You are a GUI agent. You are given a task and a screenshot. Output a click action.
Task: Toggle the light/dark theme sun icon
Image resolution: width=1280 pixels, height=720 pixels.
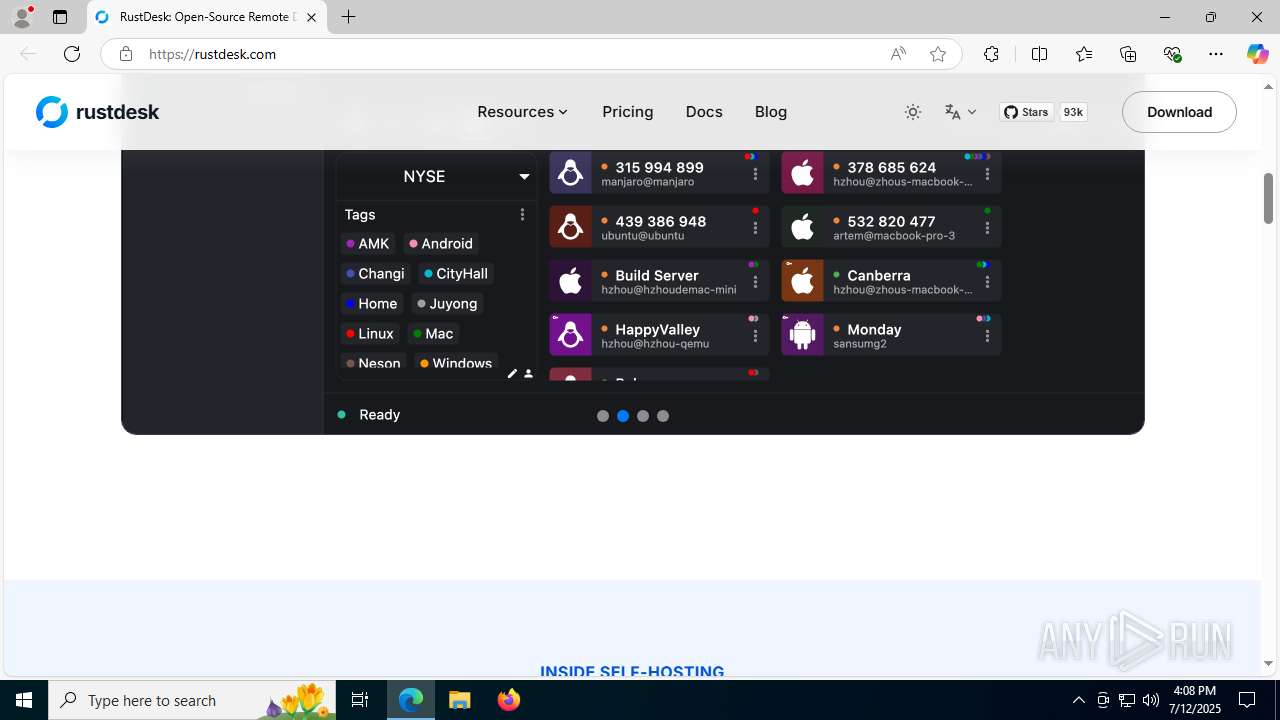click(x=913, y=112)
